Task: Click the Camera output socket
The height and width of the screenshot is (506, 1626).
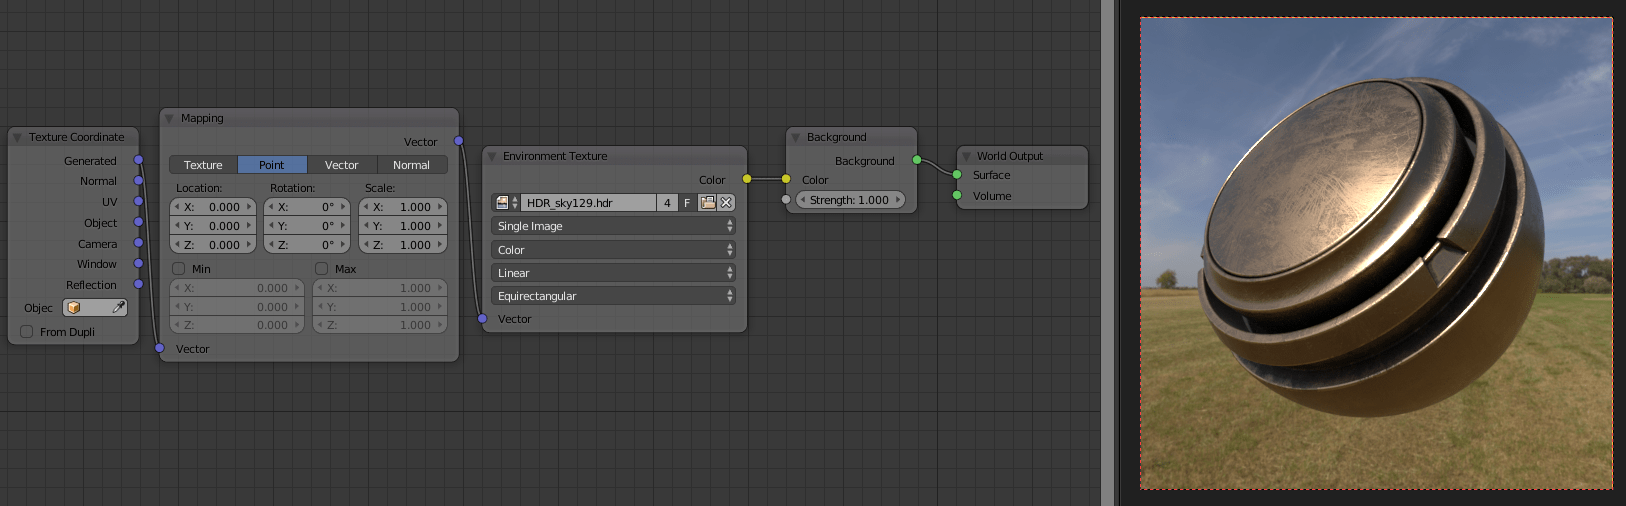Action: 139,243
